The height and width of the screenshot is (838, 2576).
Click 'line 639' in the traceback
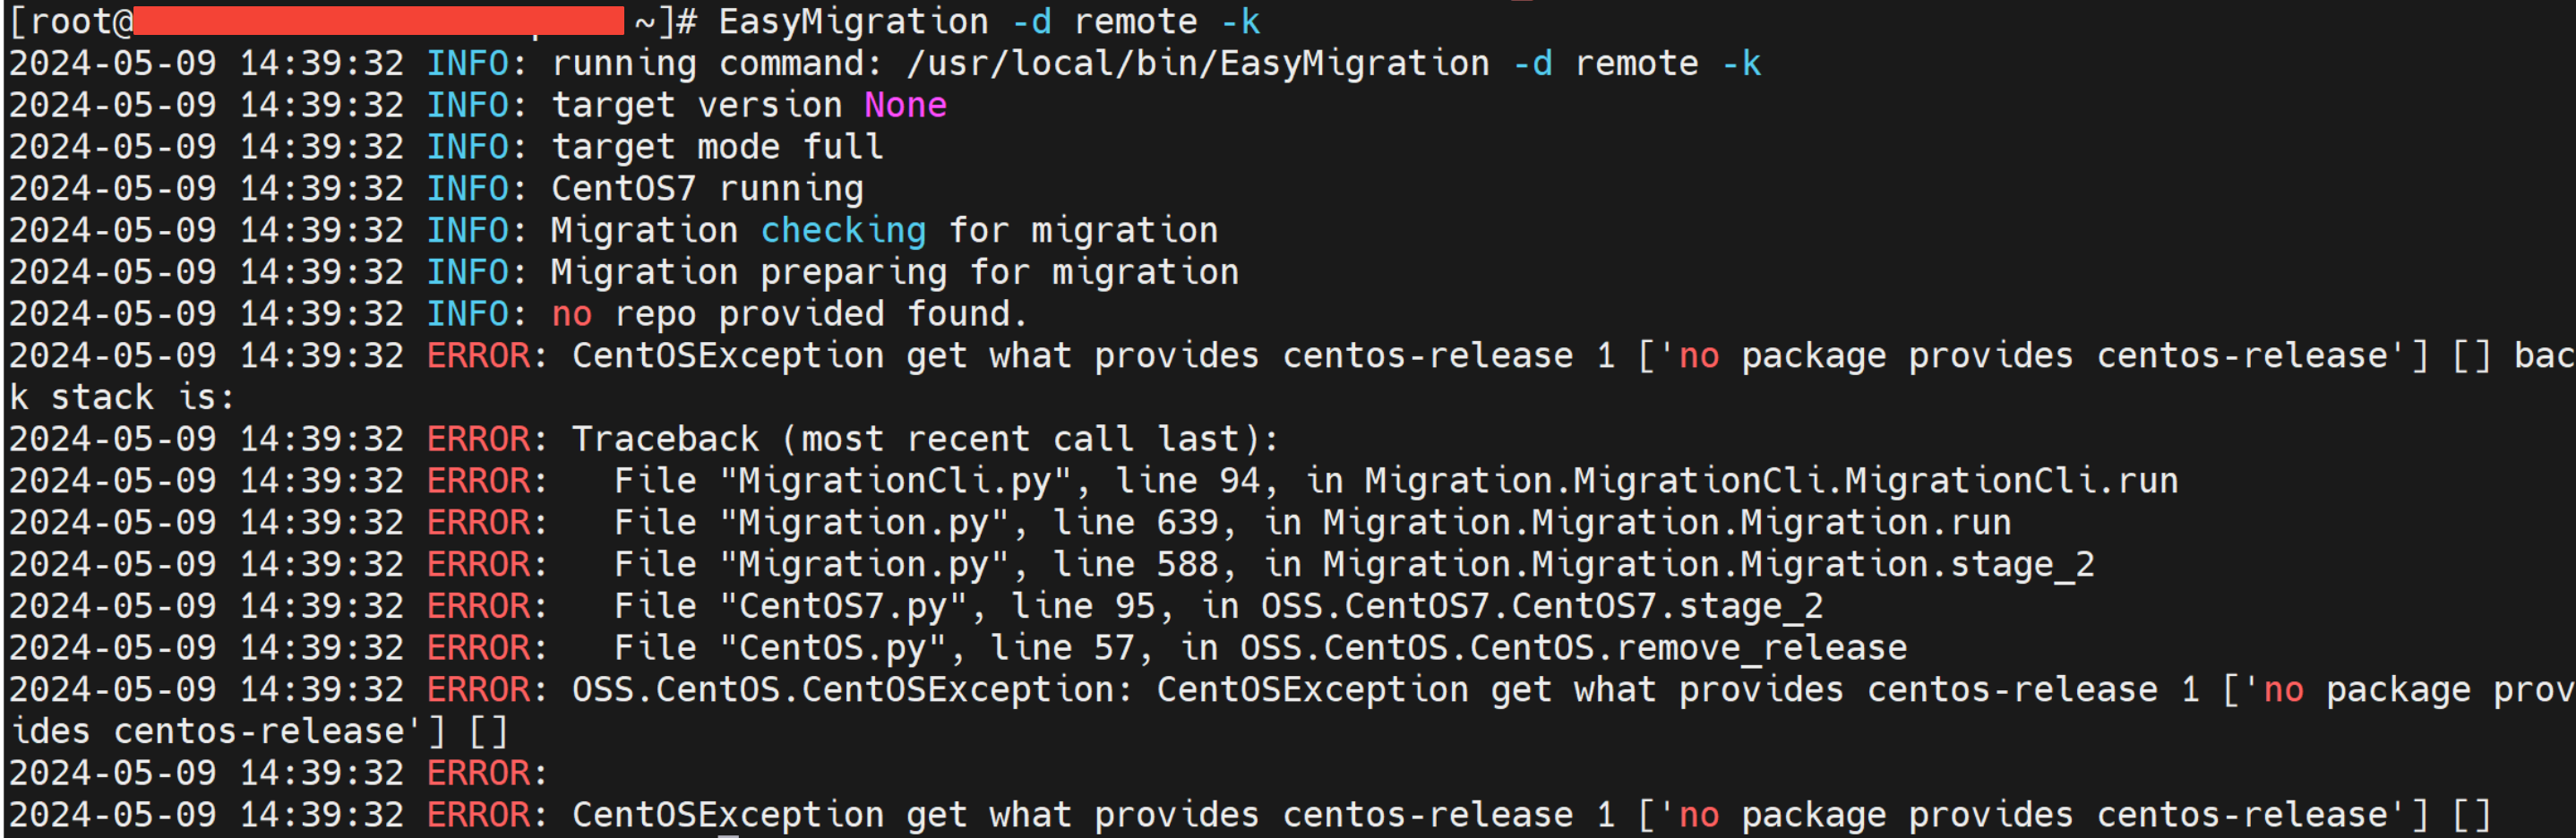point(1135,523)
